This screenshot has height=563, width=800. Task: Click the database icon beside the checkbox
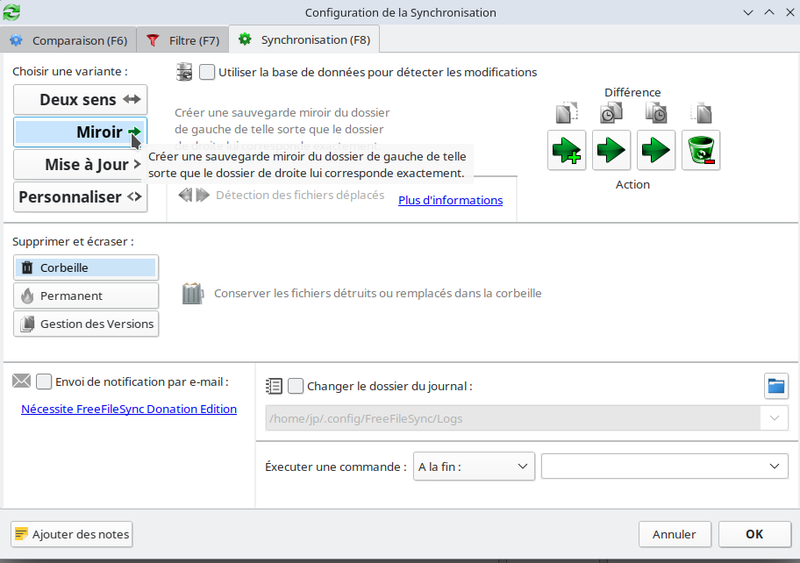(x=184, y=72)
